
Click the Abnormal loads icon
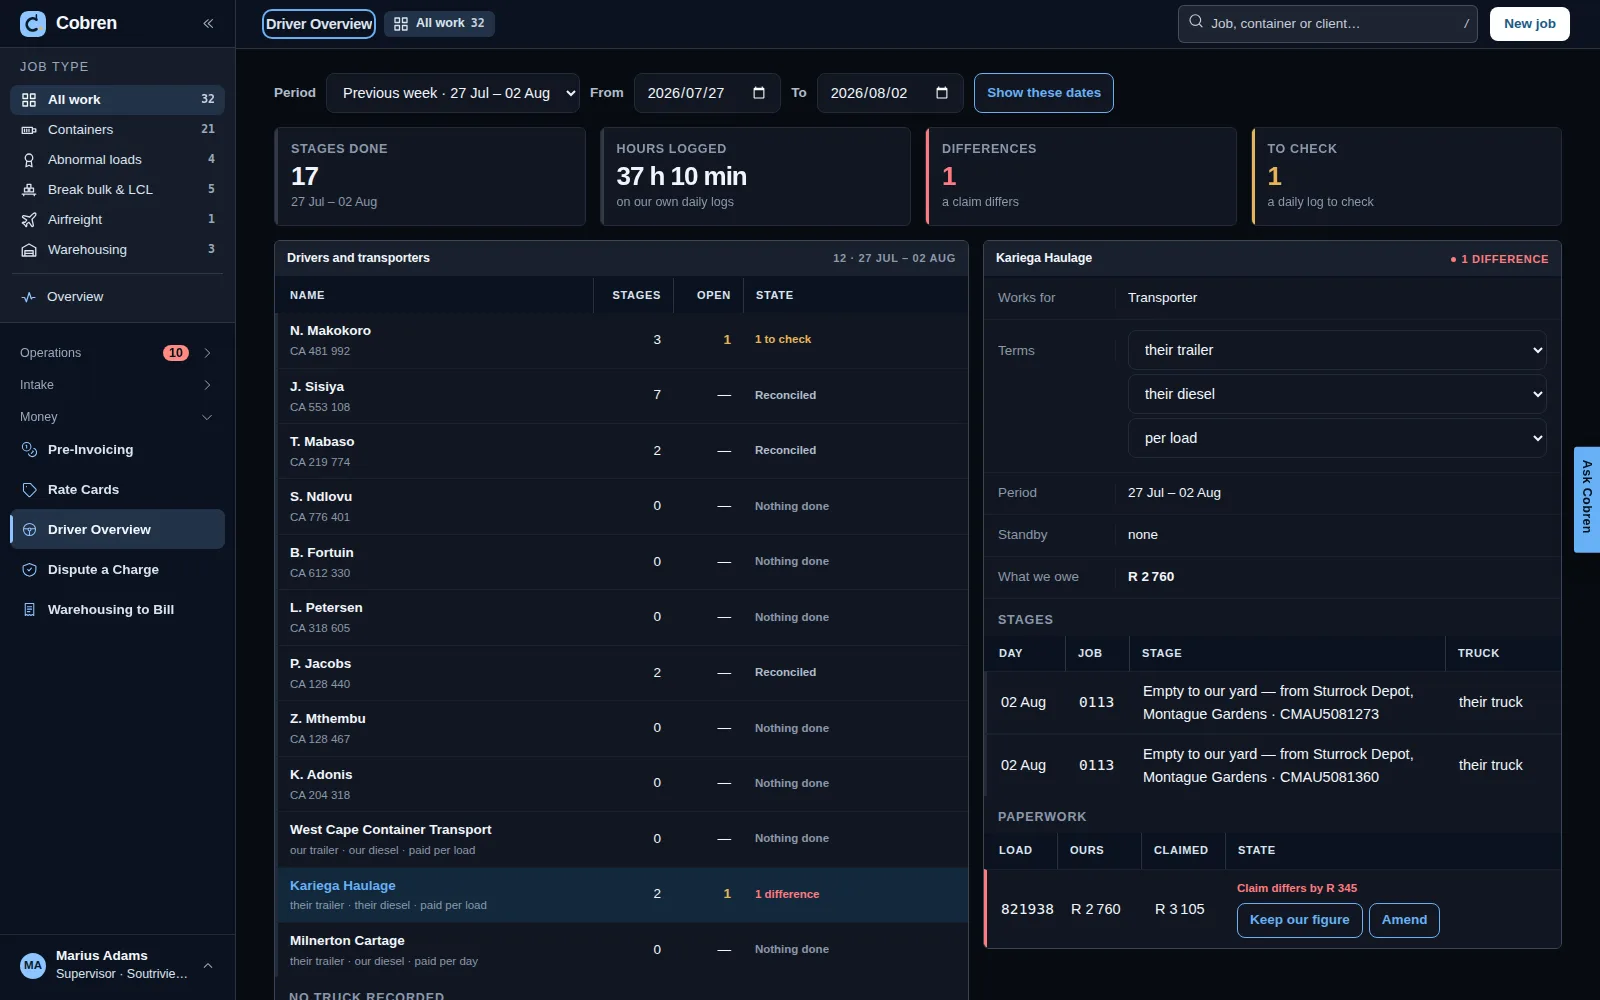click(29, 160)
